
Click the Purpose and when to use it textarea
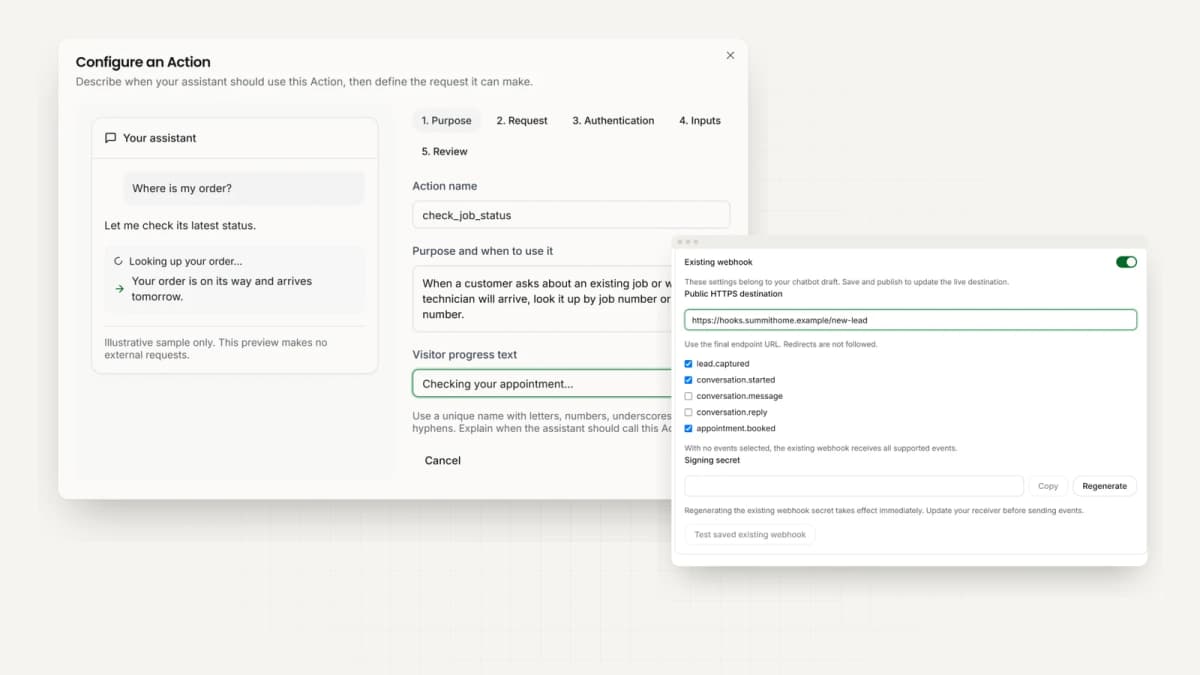click(x=543, y=299)
